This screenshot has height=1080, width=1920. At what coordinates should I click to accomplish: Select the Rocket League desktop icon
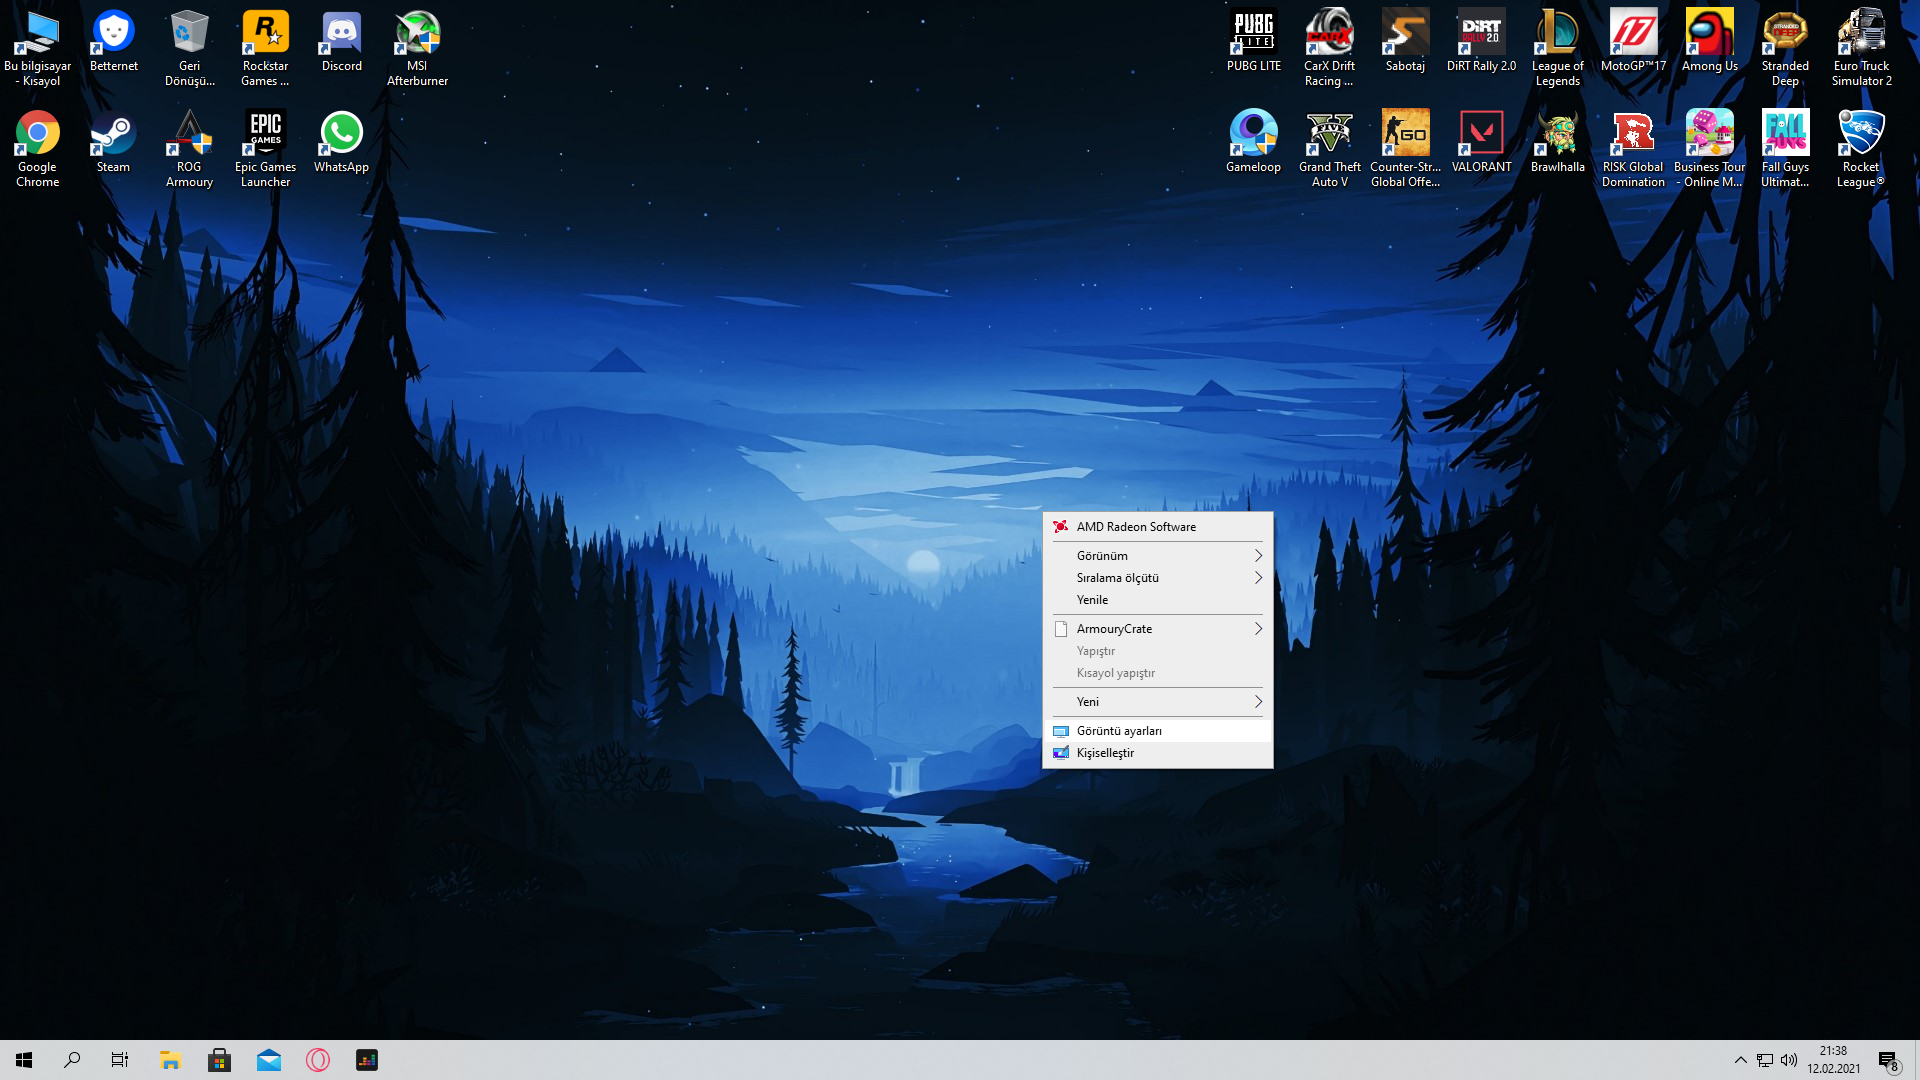pyautogui.click(x=1862, y=149)
